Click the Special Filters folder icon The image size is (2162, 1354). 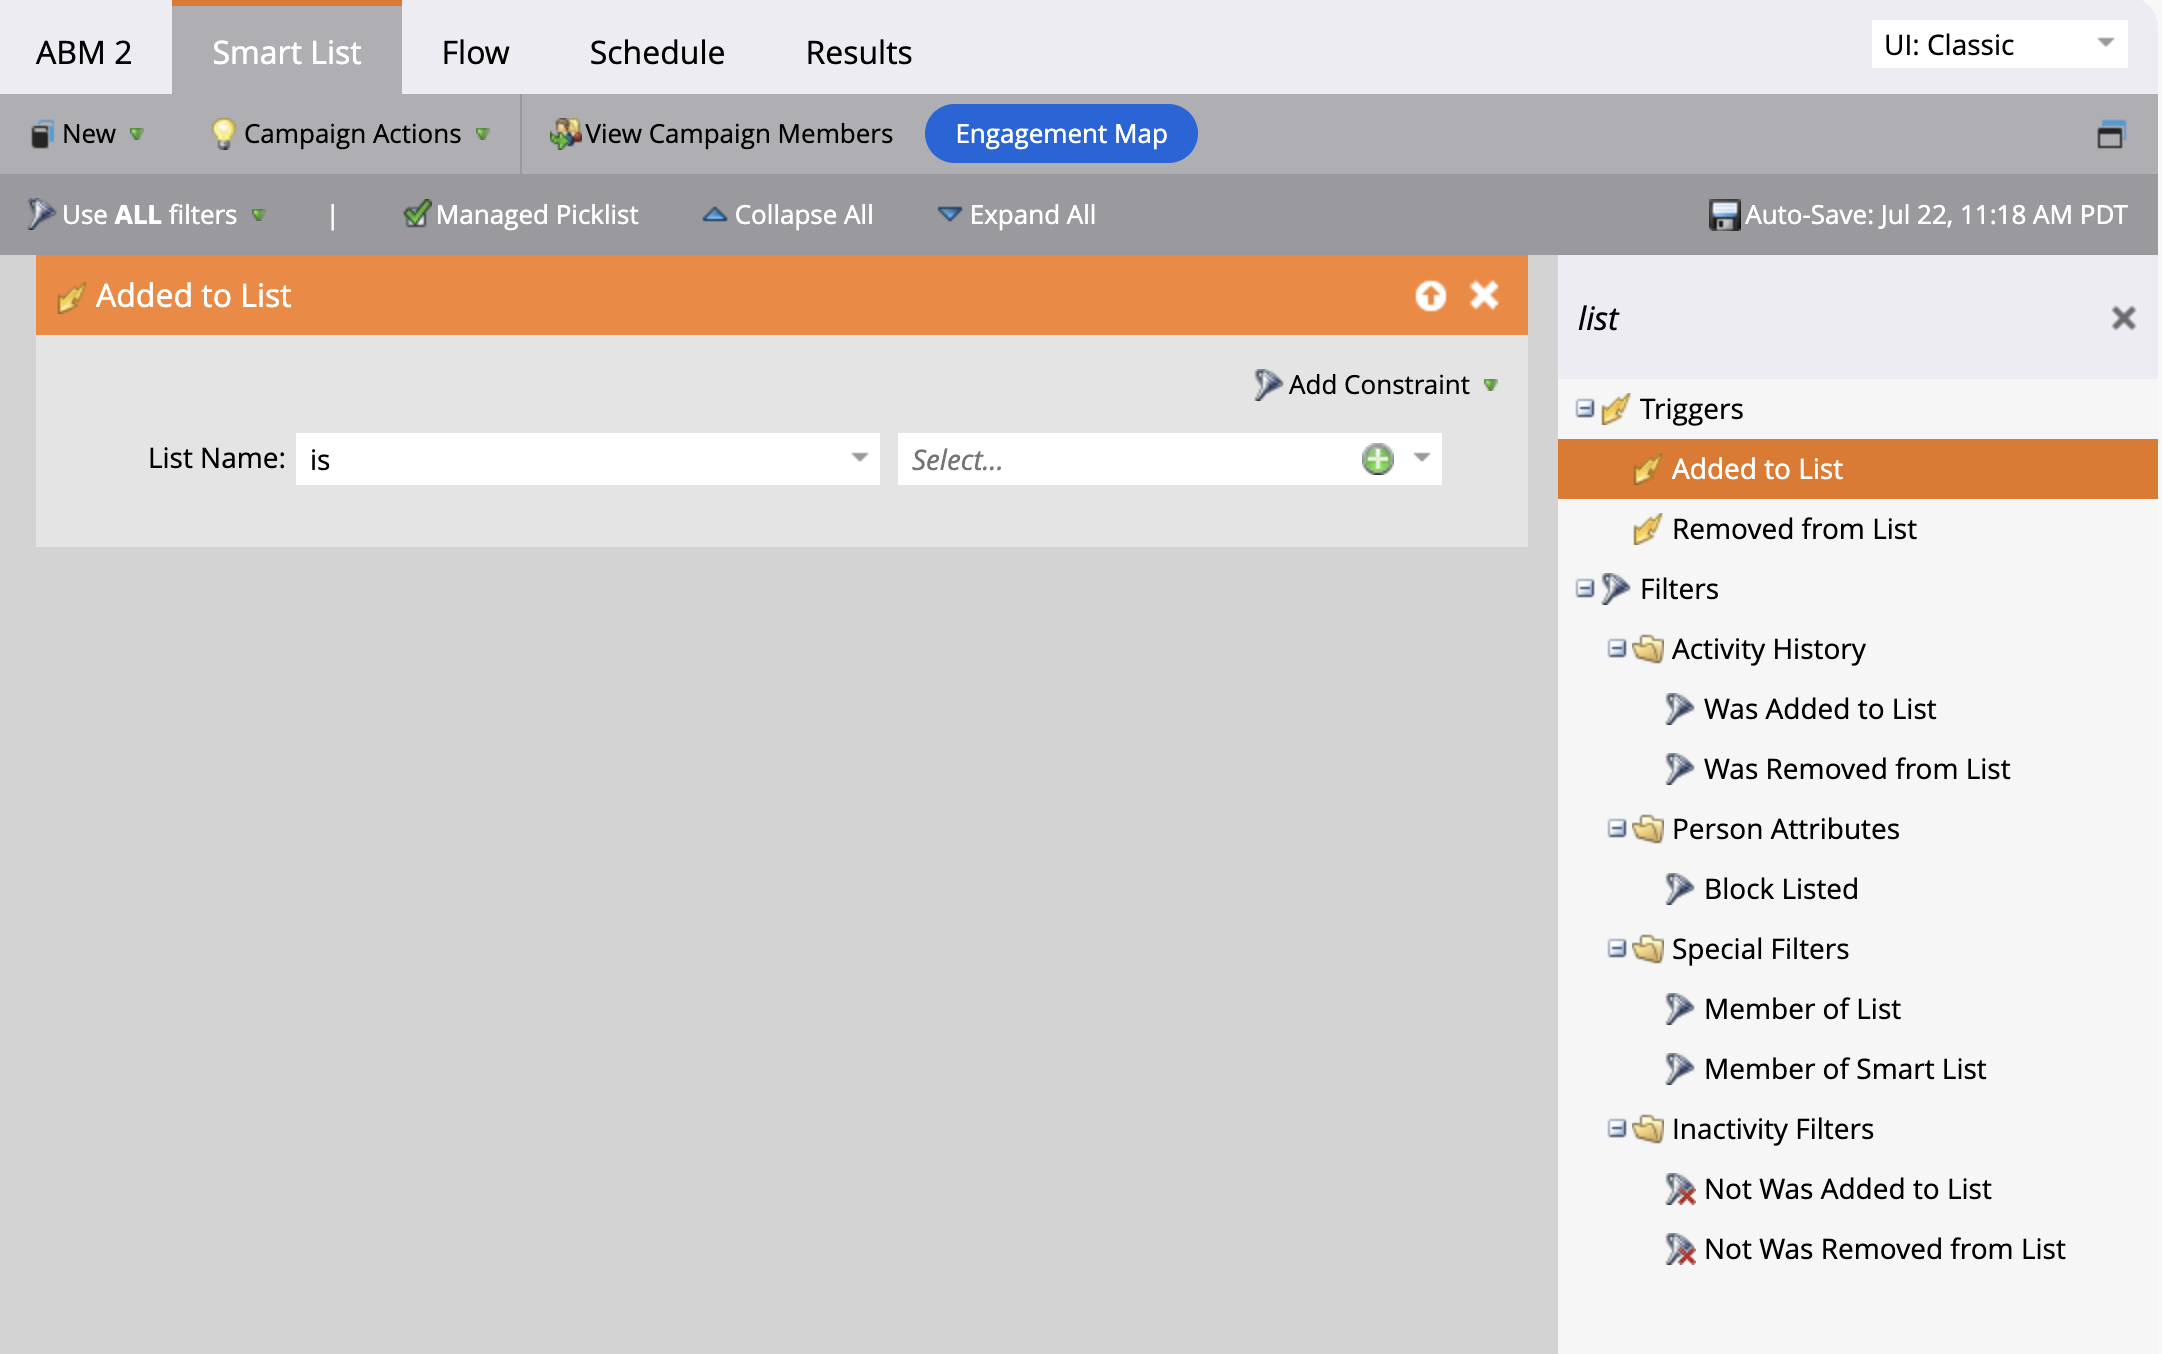1648,949
